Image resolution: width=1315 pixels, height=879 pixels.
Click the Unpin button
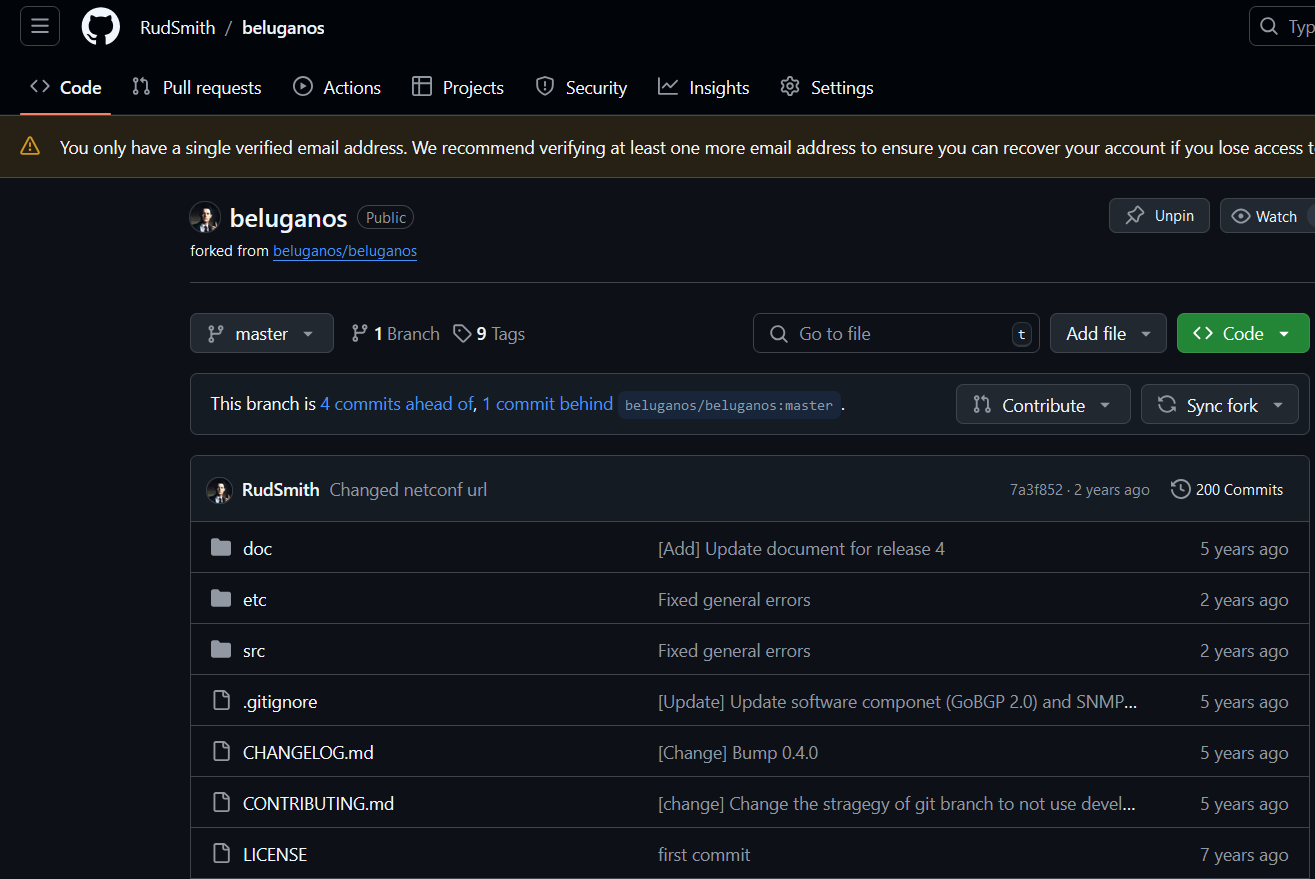pyautogui.click(x=1159, y=216)
